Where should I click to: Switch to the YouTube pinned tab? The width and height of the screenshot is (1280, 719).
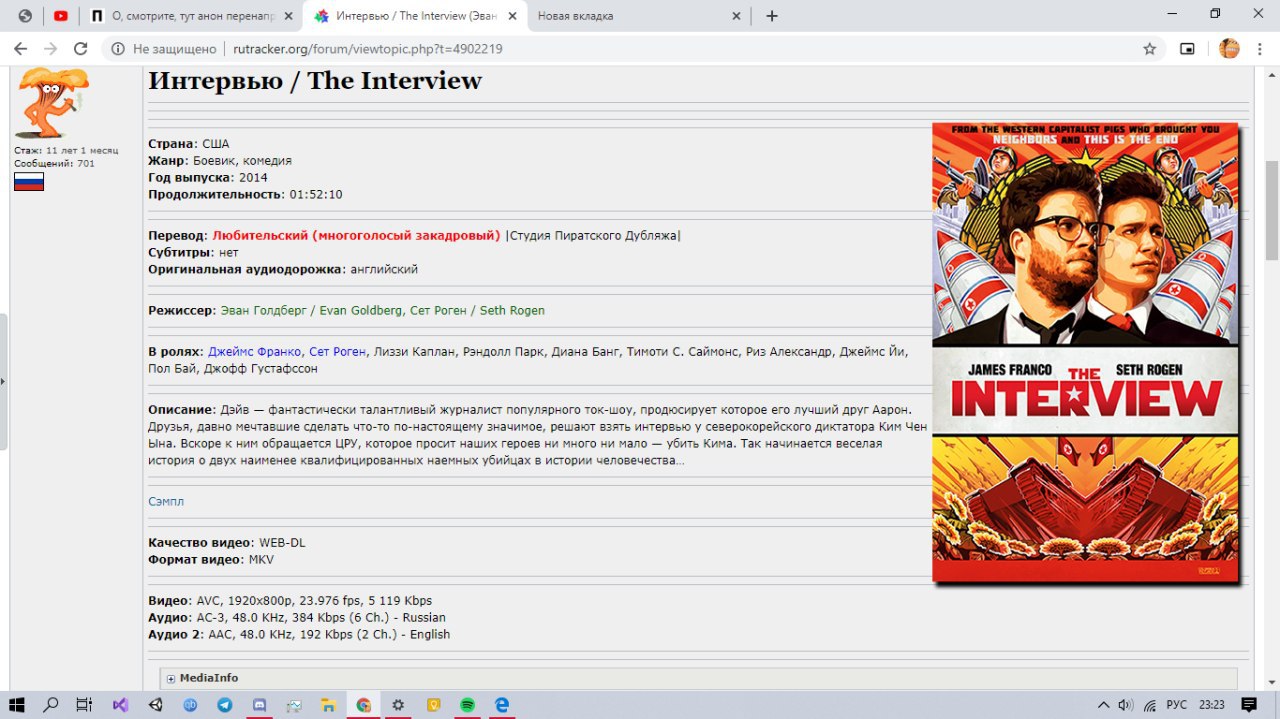[x=61, y=16]
